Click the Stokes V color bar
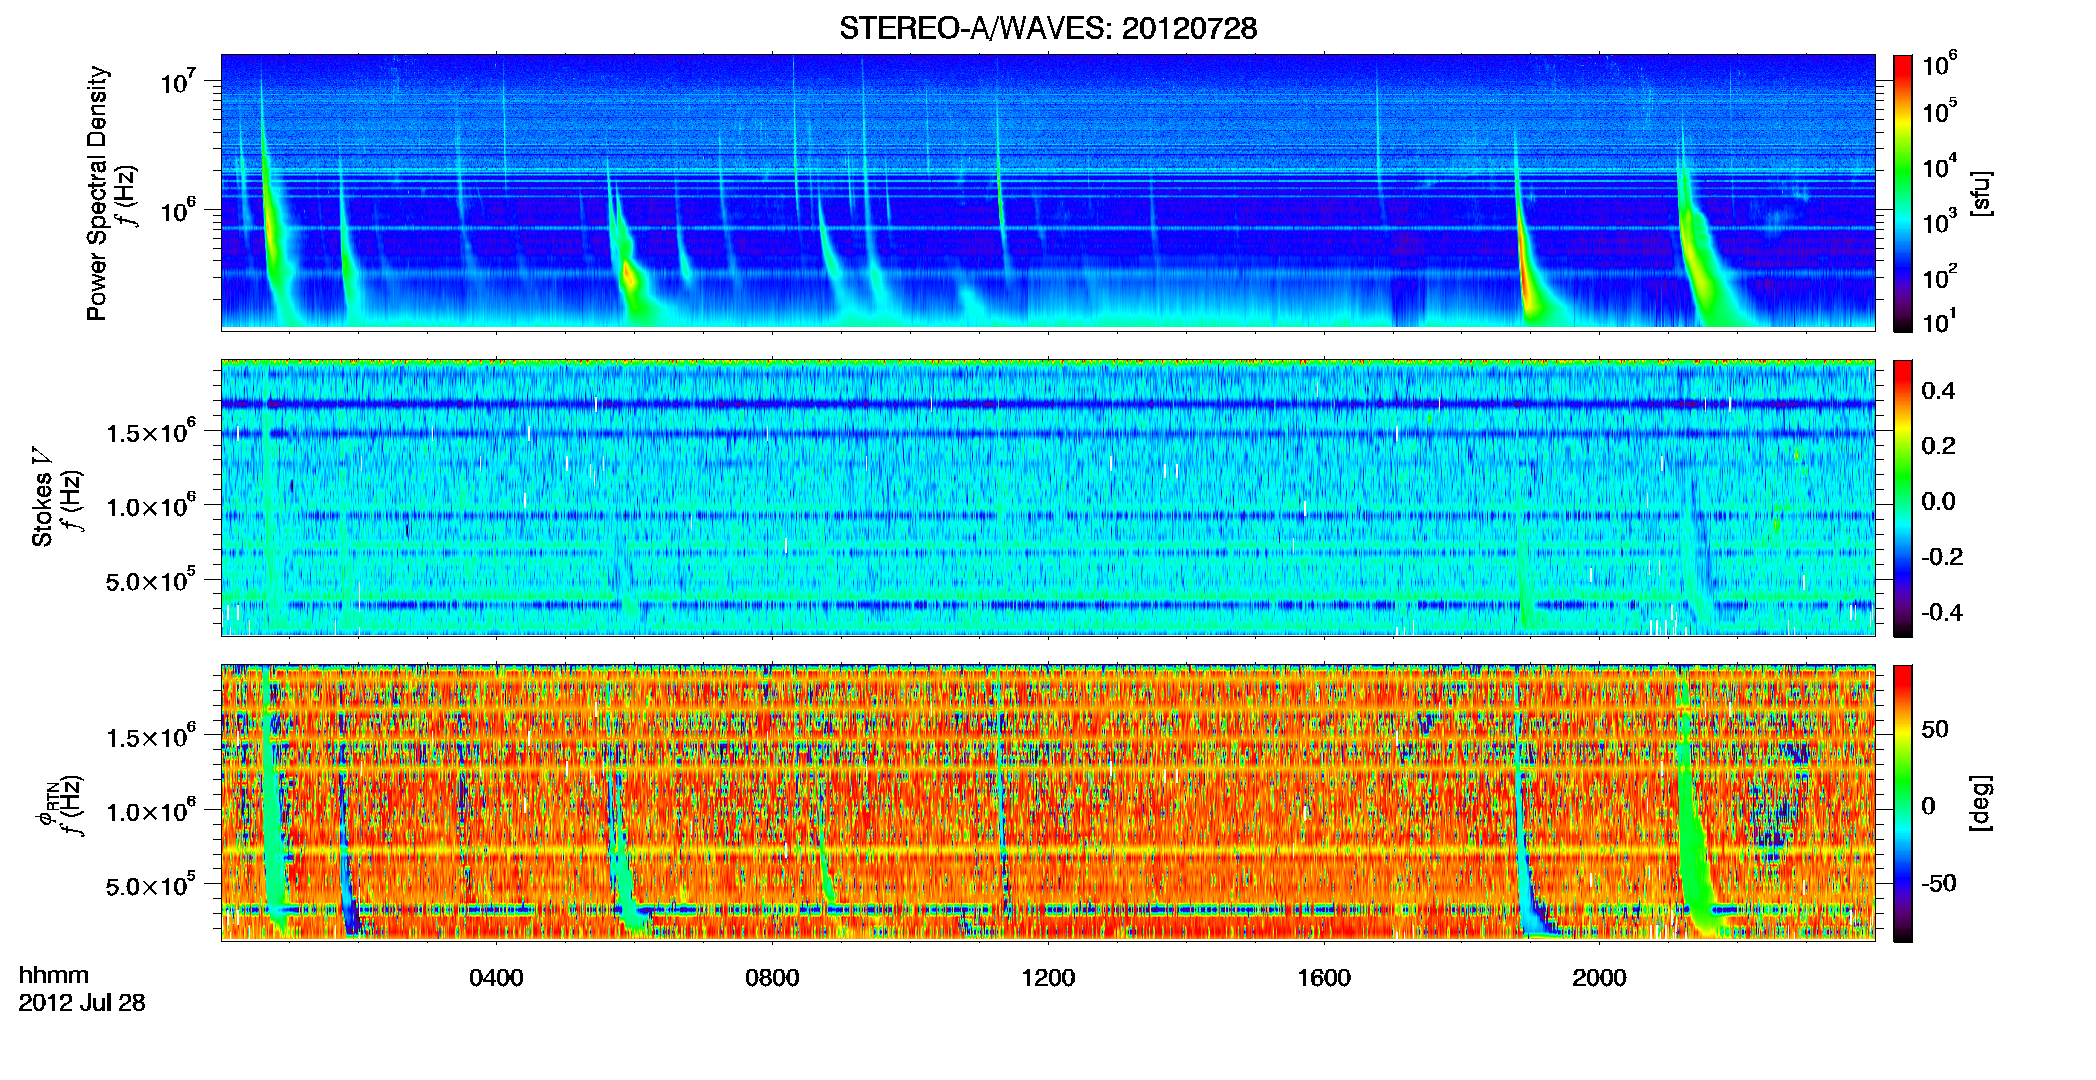The image size is (2096, 1080). tap(1903, 498)
